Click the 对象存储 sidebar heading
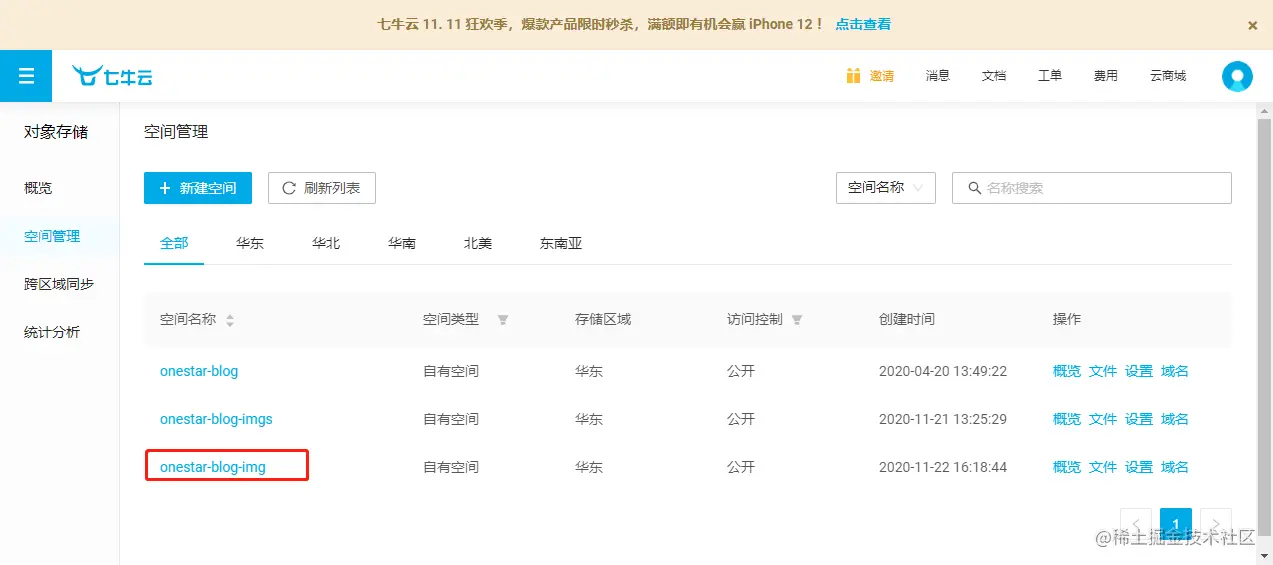Image resolution: width=1273 pixels, height=565 pixels. (56, 132)
